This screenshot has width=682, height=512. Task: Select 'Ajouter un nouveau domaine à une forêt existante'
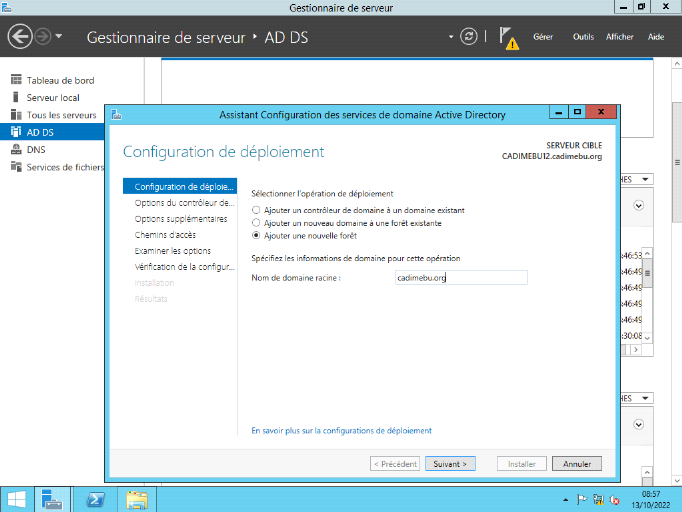(256, 223)
